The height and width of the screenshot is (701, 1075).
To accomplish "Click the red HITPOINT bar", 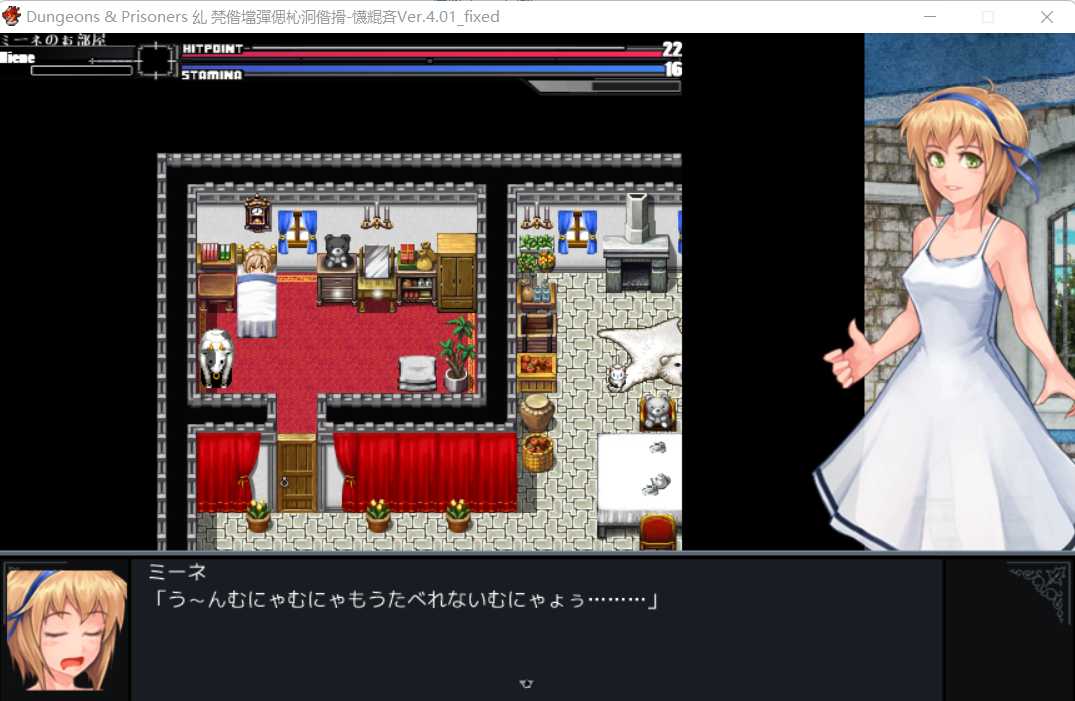I will click(x=422, y=52).
